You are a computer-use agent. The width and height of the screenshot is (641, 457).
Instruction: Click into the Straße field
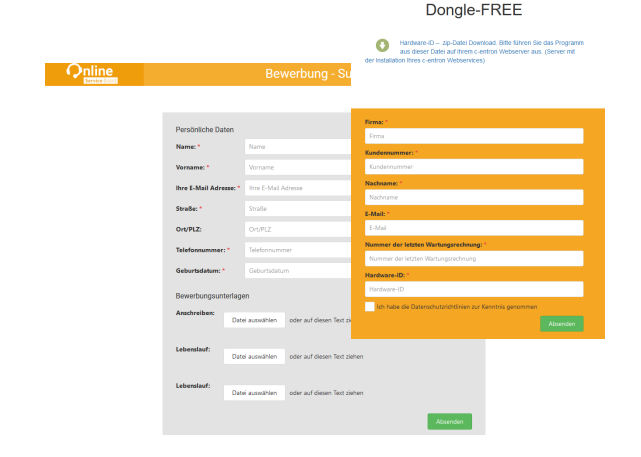click(x=298, y=209)
